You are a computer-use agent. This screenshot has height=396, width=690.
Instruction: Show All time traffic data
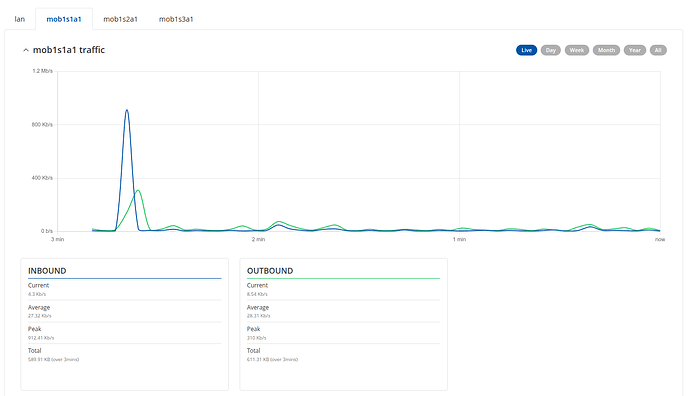(658, 50)
